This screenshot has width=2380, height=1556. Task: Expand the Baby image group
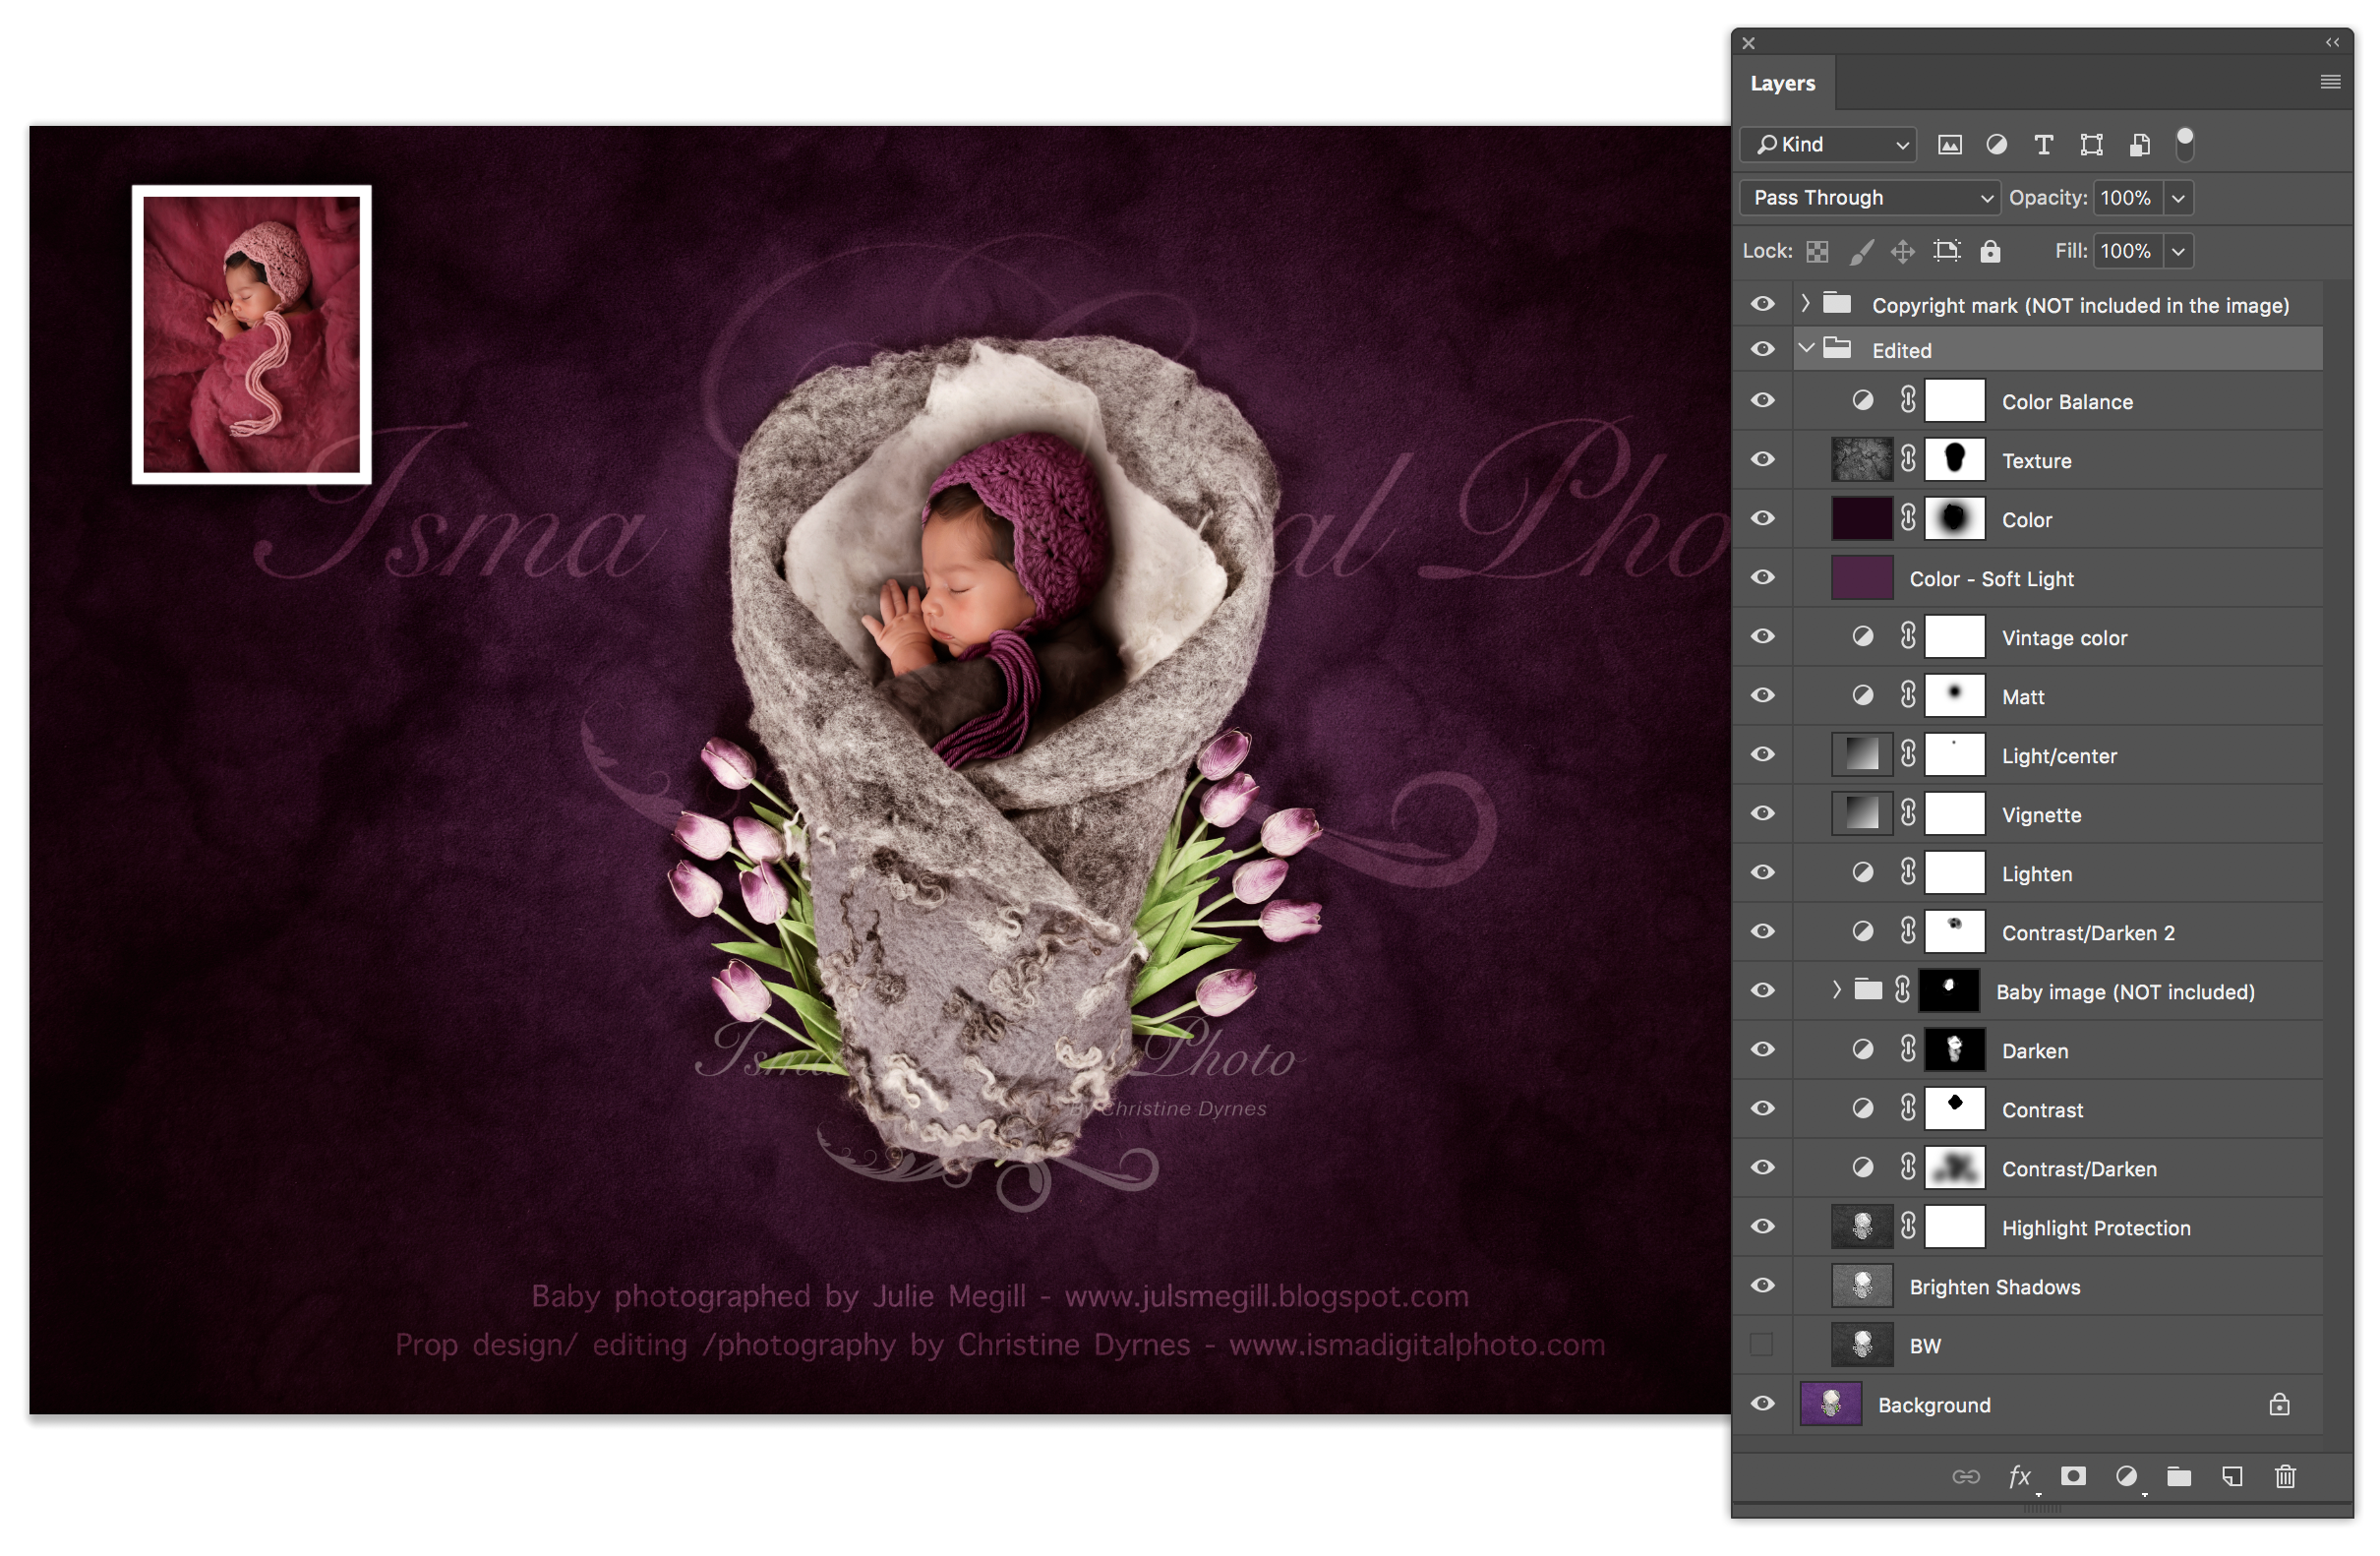pyautogui.click(x=1837, y=991)
